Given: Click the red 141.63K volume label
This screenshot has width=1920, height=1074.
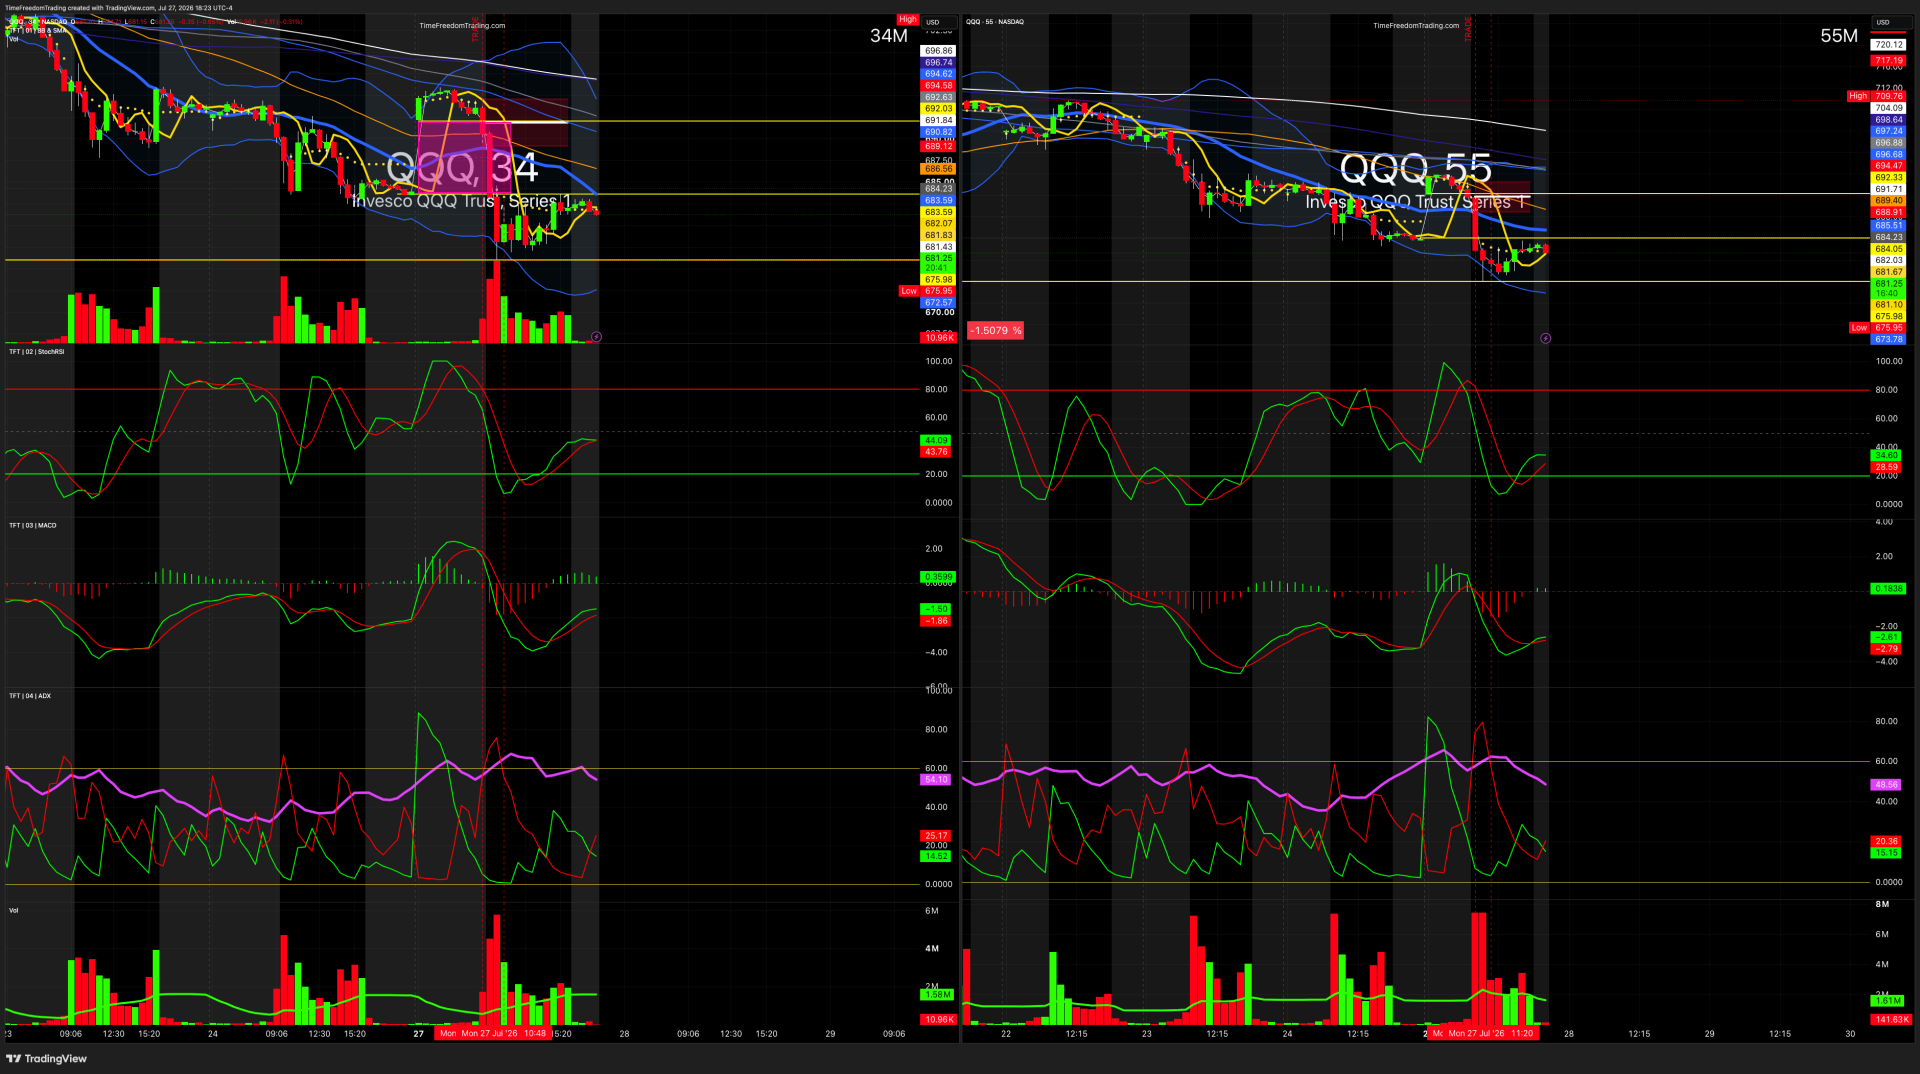Looking at the screenshot, I should pyautogui.click(x=1891, y=1020).
